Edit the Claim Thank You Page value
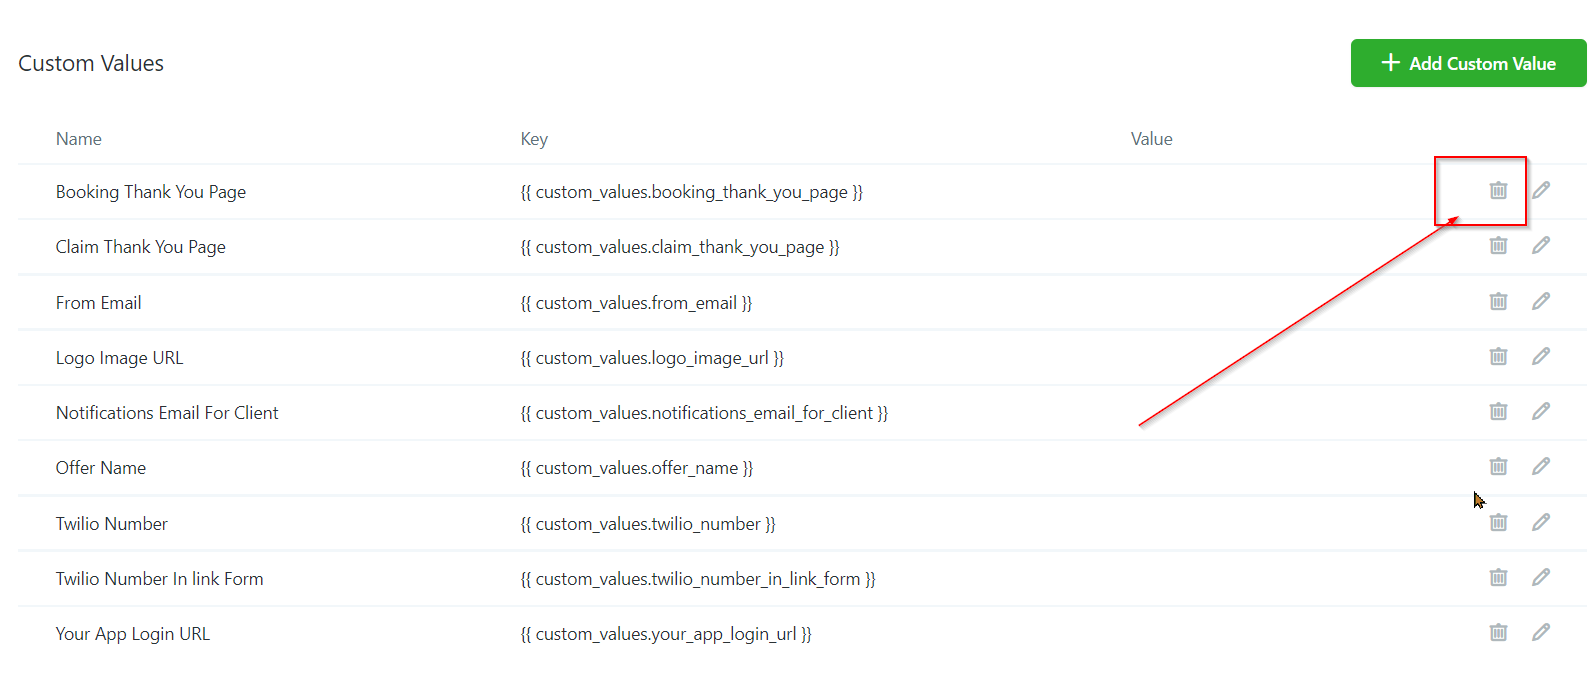The height and width of the screenshot is (676, 1593). [x=1541, y=245]
